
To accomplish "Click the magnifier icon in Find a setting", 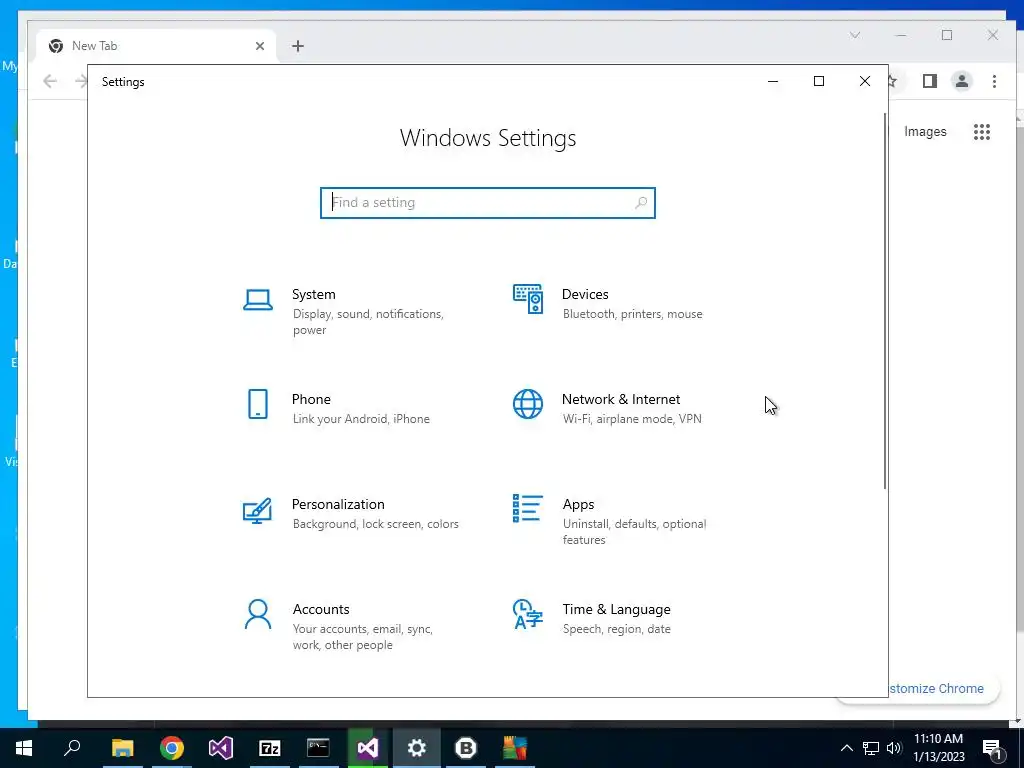I will 641,202.
